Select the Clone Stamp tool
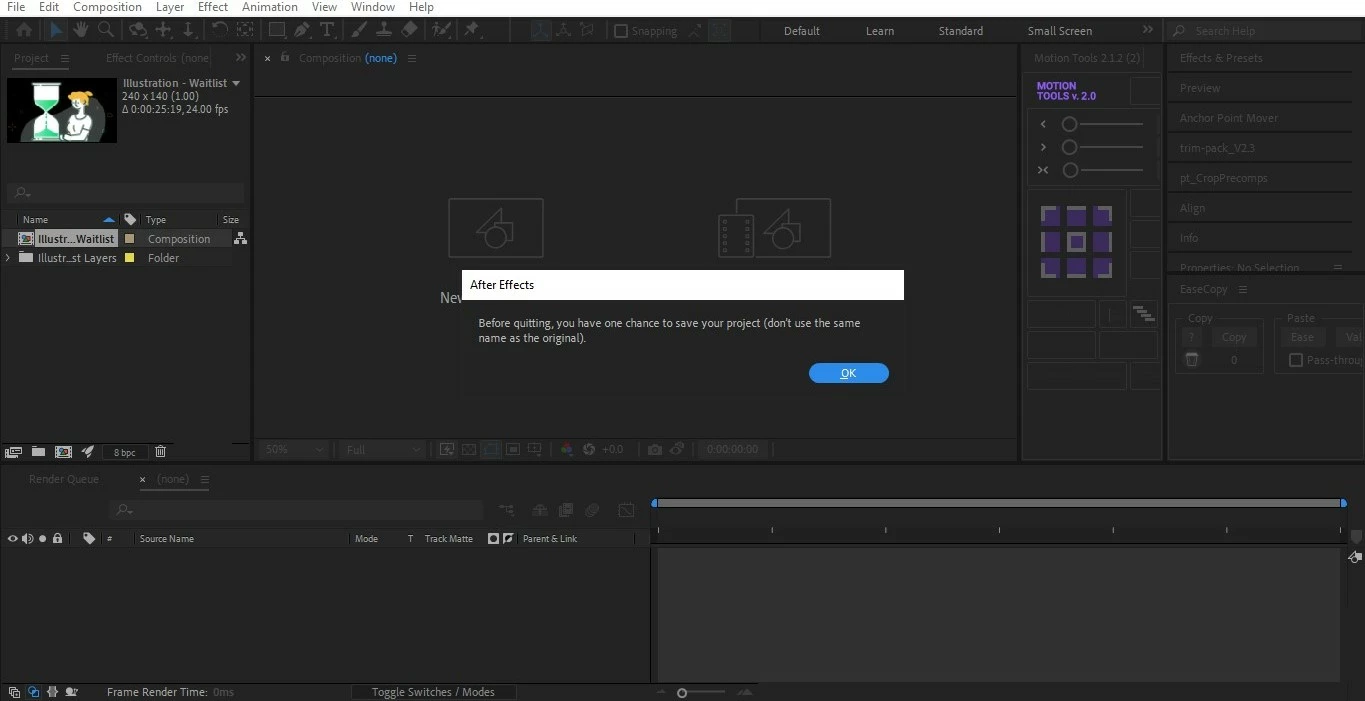This screenshot has height=701, width=1365. click(384, 30)
